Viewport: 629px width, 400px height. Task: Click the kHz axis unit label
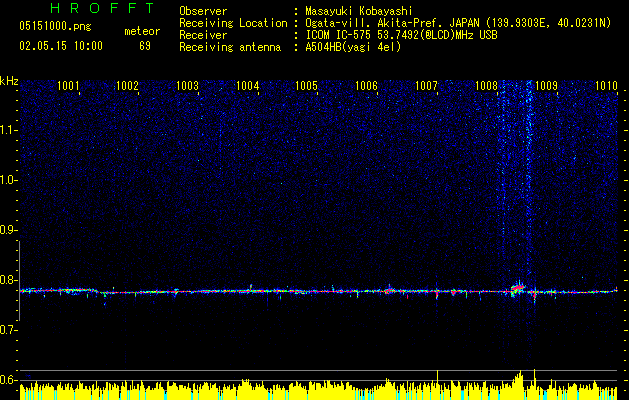click(x=9, y=81)
